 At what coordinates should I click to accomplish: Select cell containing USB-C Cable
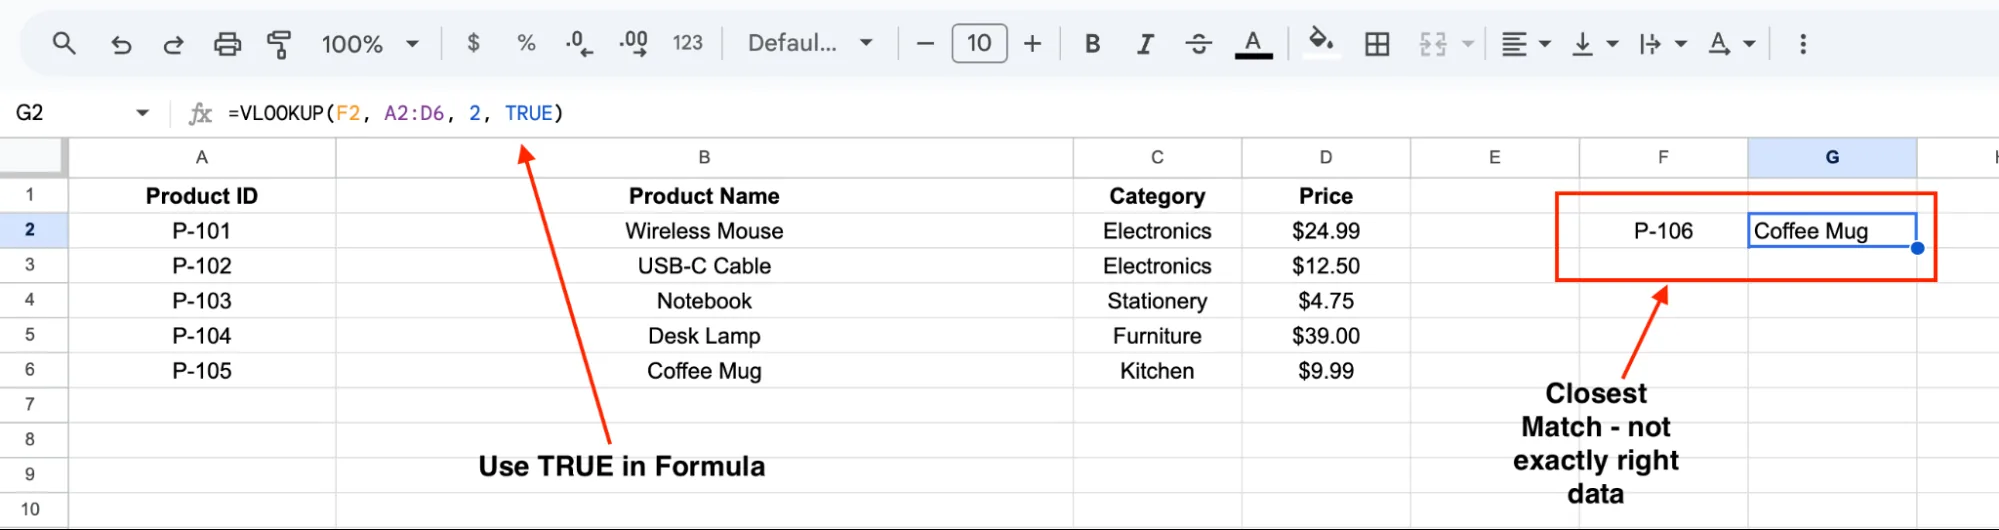tap(704, 266)
